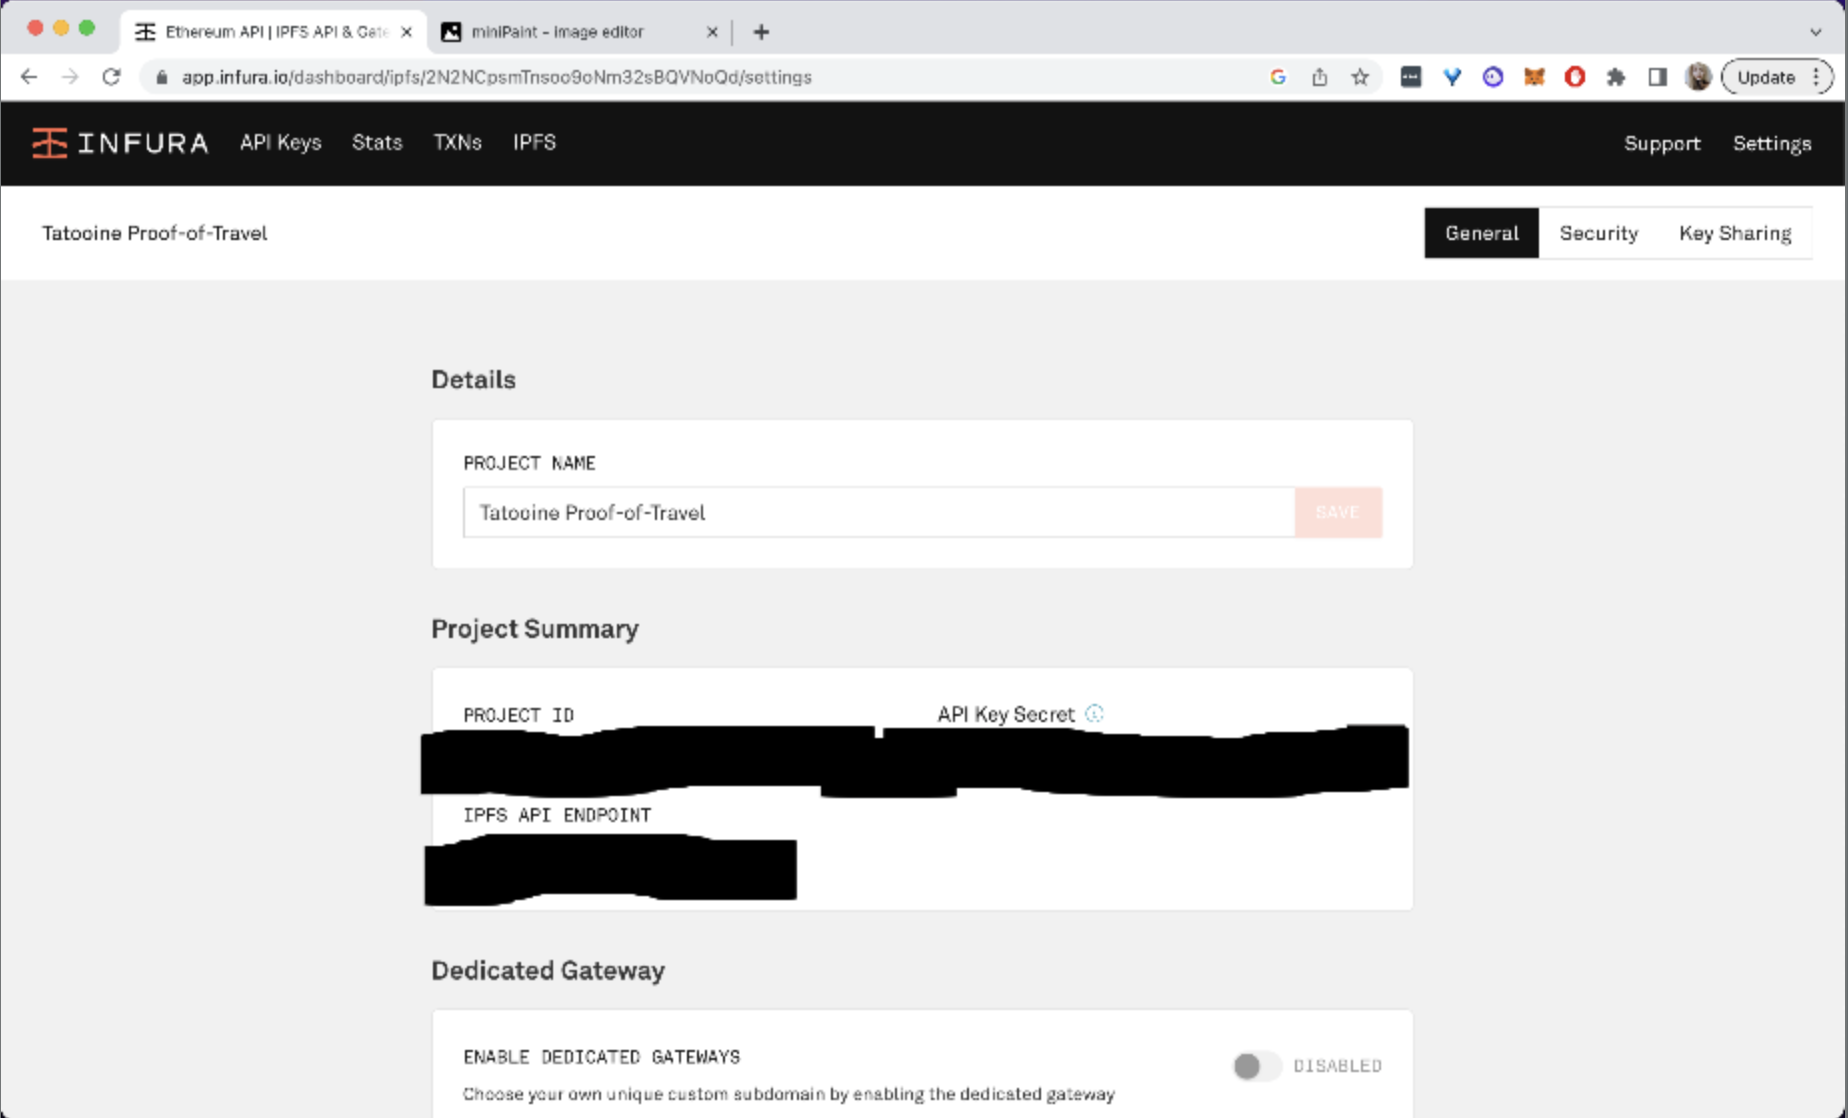Screen dimensions: 1848x1118
Task: Open Stats in the navbar
Action: point(377,143)
